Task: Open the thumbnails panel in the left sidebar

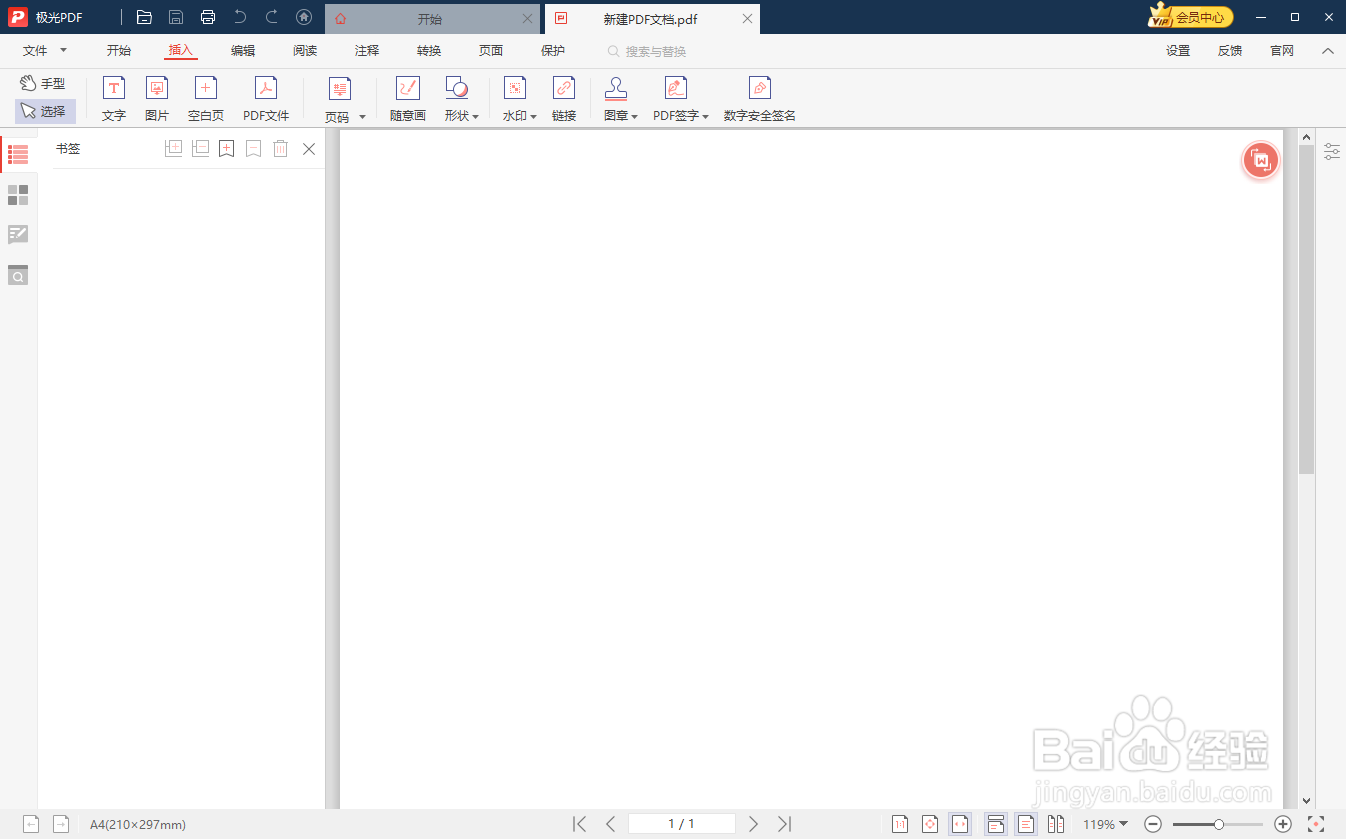Action: click(18, 195)
